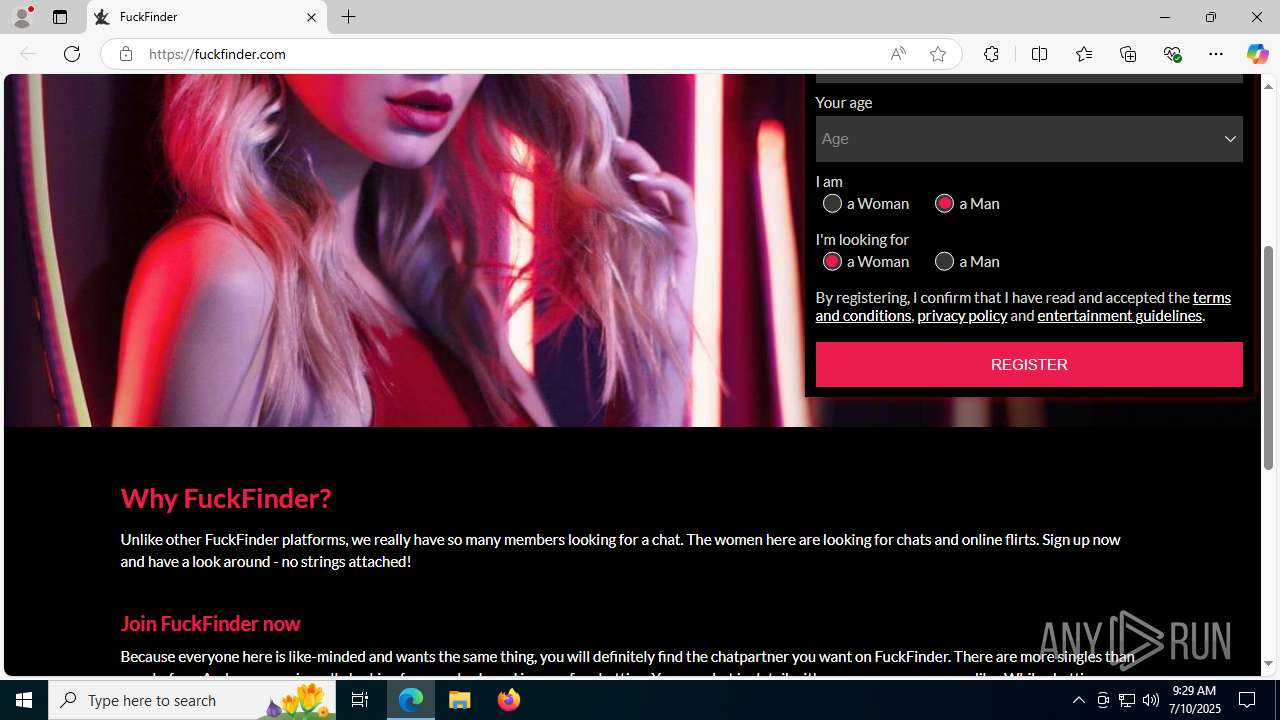Open Task View on the taskbar

pos(360,700)
